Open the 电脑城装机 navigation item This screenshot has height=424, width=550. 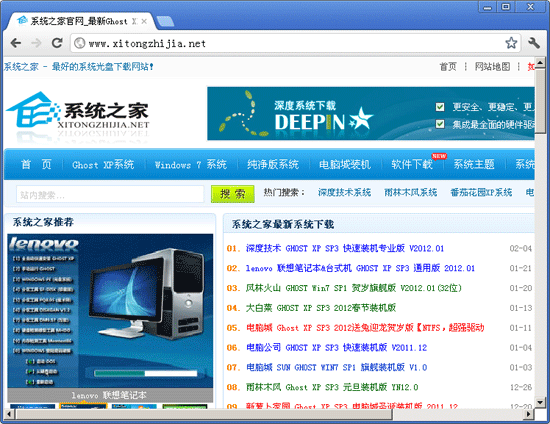pyautogui.click(x=345, y=164)
